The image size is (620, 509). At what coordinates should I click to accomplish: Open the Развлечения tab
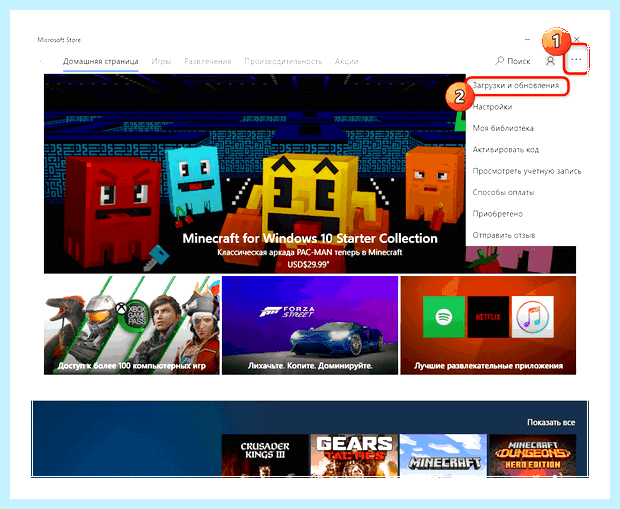(x=208, y=61)
